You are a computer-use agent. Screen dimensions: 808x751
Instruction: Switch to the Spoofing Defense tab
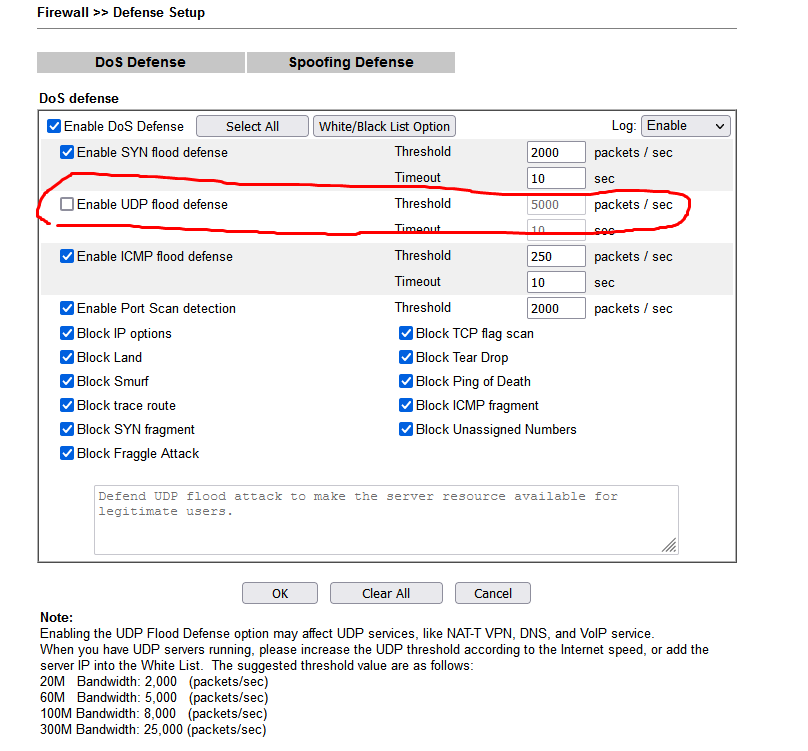pos(350,62)
